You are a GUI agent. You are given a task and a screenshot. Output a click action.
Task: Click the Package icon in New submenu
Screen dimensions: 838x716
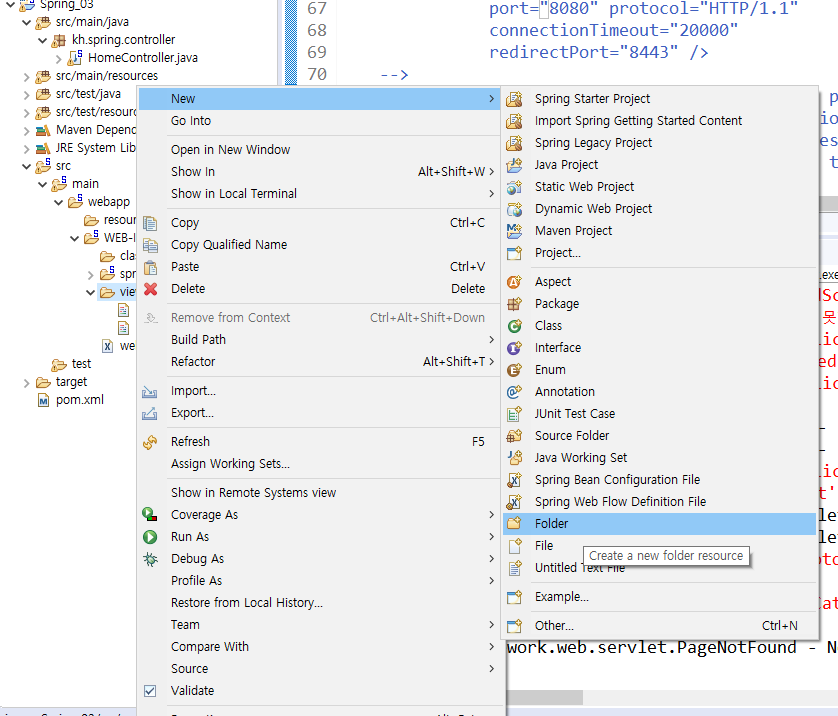514,303
